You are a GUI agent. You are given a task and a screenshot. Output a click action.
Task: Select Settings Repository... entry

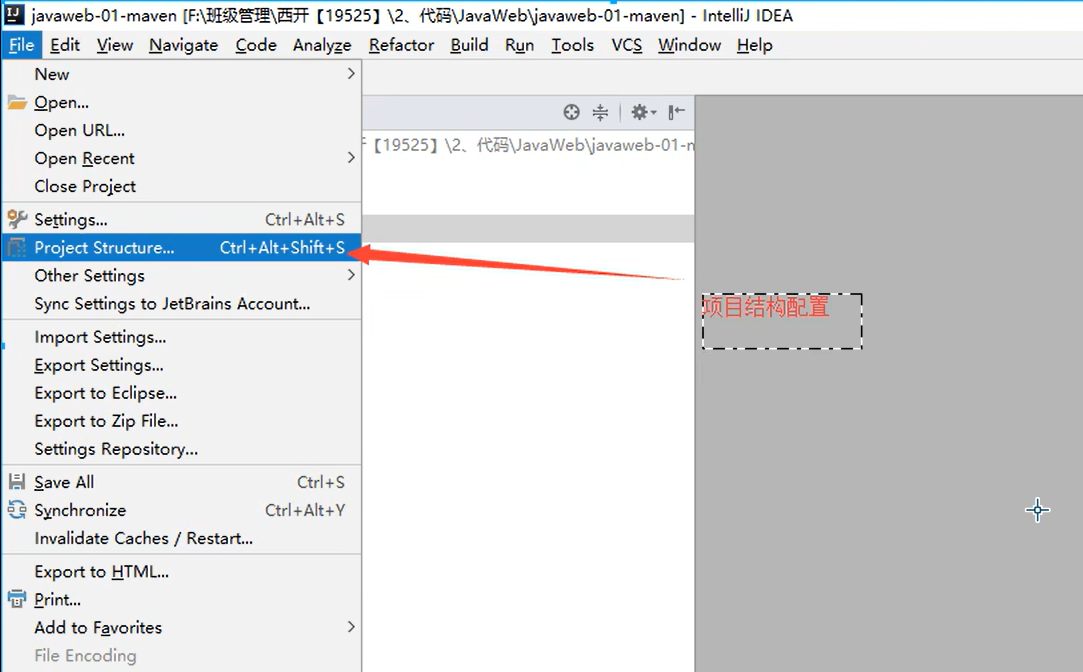pyautogui.click(x=182, y=449)
